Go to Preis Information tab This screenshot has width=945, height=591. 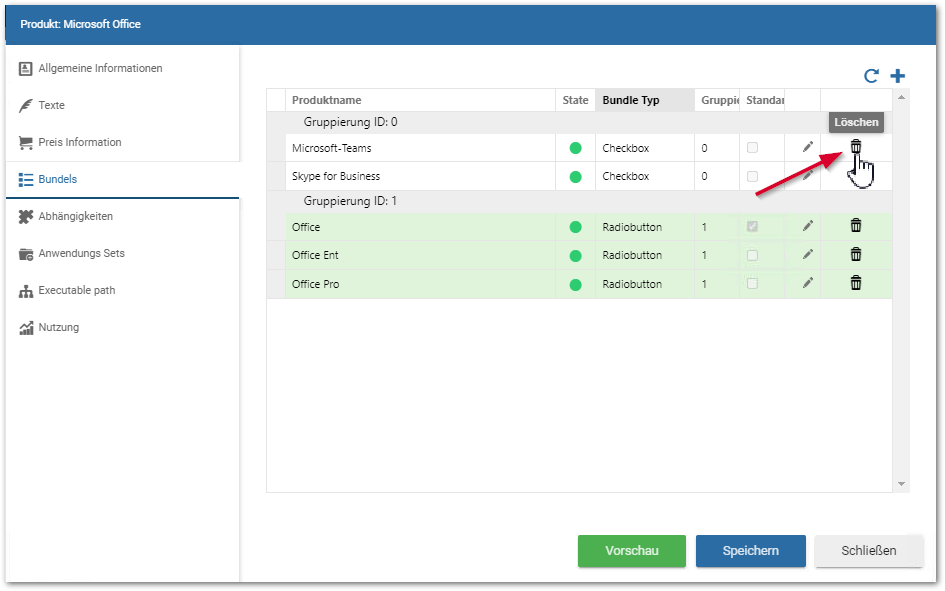point(122,143)
